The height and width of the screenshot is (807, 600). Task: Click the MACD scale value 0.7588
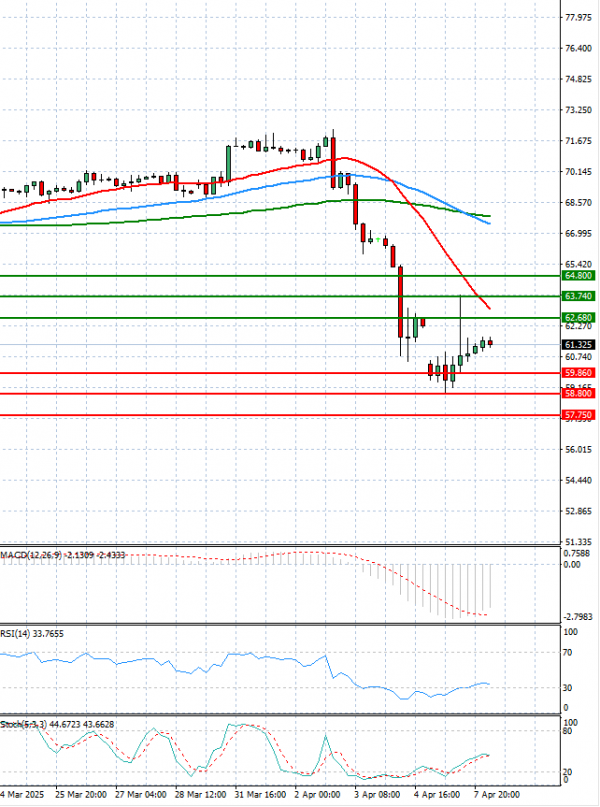pyautogui.click(x=577, y=554)
